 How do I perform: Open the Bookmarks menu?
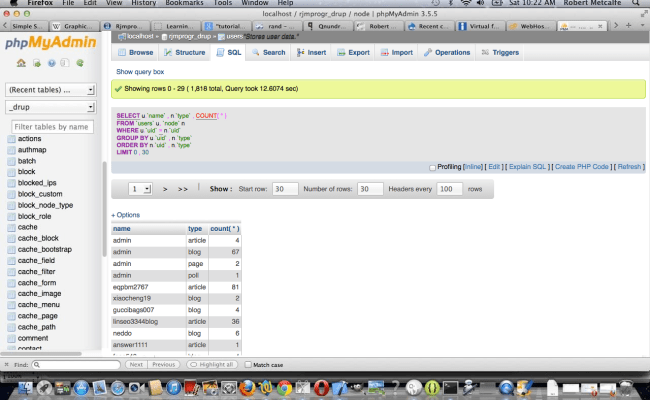point(184,3)
